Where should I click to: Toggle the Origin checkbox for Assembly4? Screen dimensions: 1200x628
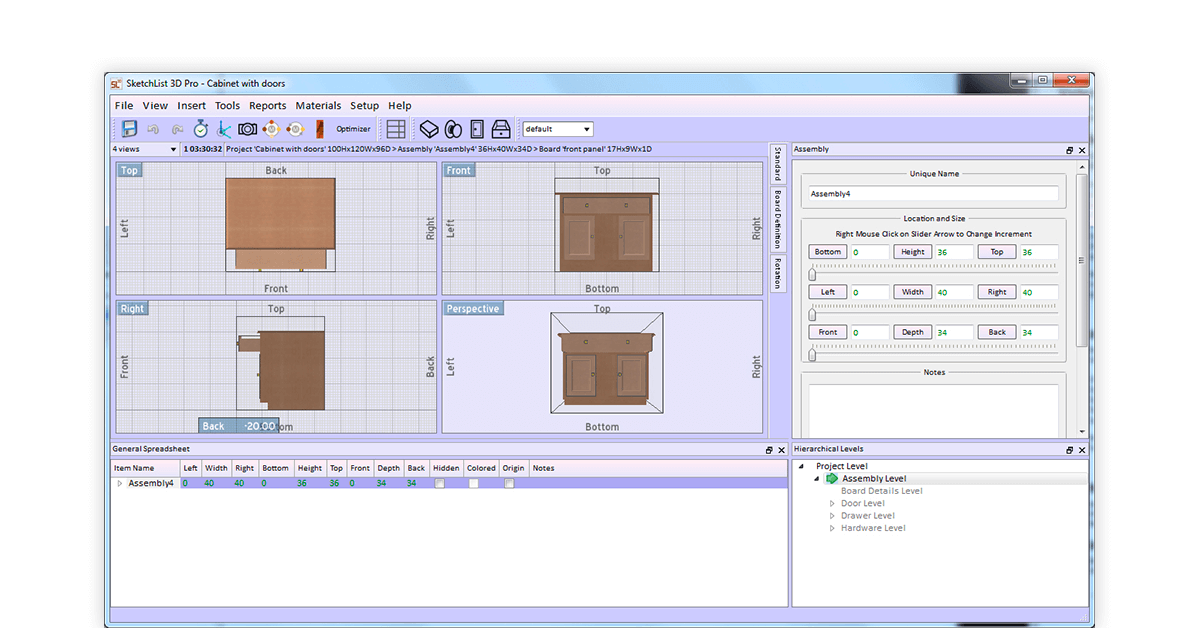[509, 483]
